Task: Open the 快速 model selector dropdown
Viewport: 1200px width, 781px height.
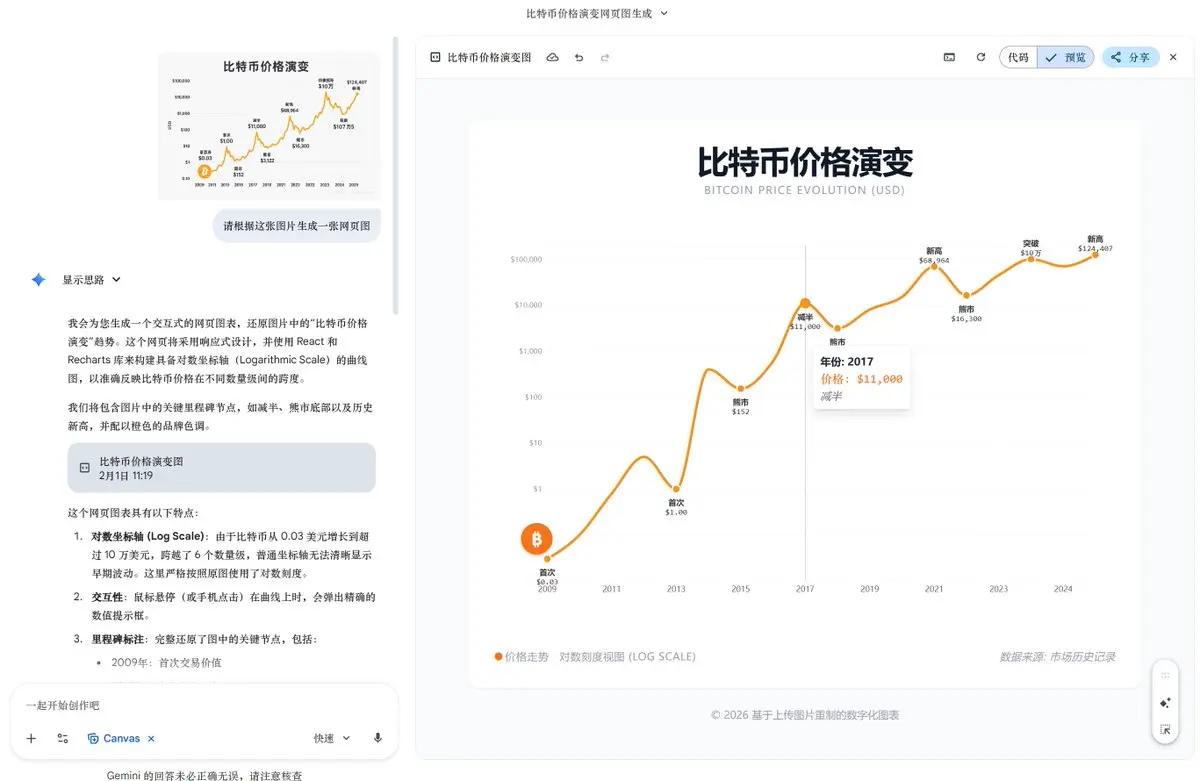Action: point(332,738)
